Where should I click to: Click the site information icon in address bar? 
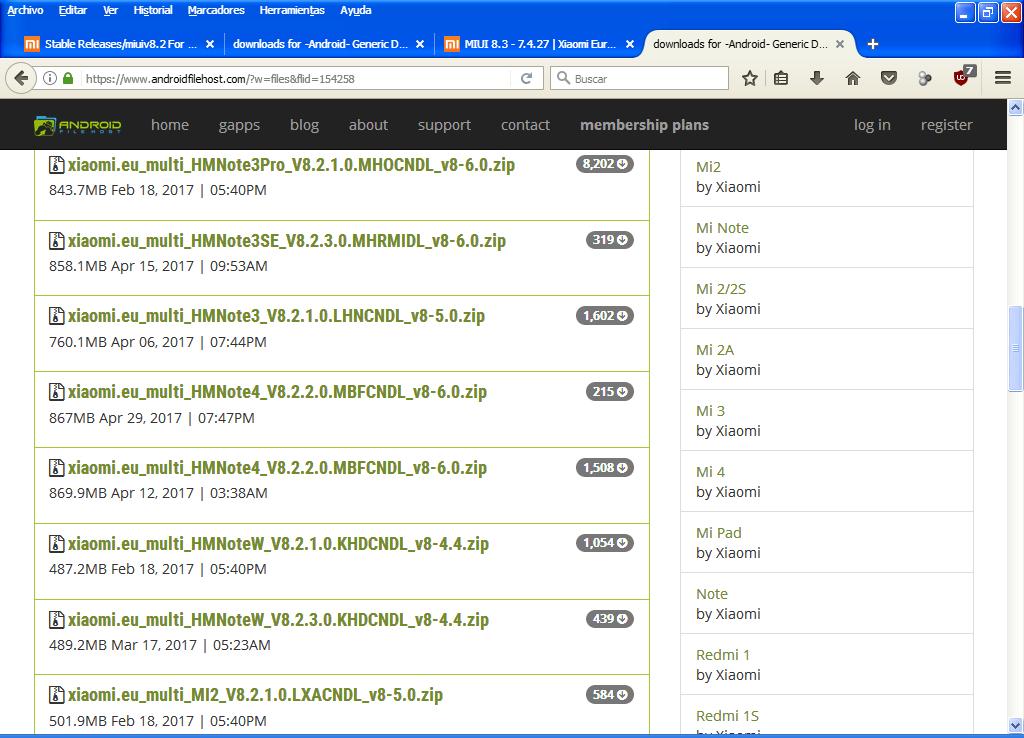click(x=50, y=78)
